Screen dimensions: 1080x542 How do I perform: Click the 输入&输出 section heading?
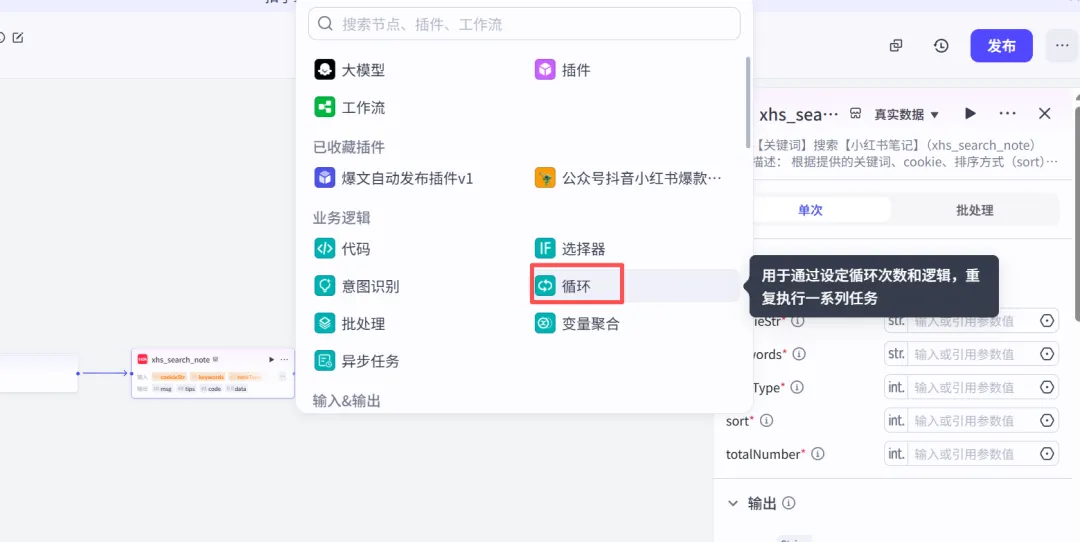click(346, 400)
